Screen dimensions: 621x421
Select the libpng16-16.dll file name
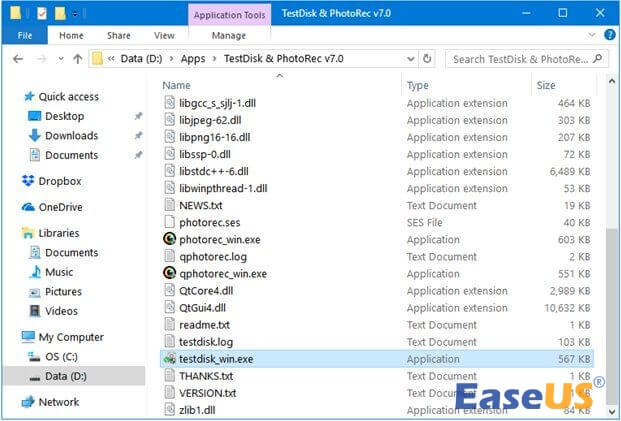click(x=215, y=137)
